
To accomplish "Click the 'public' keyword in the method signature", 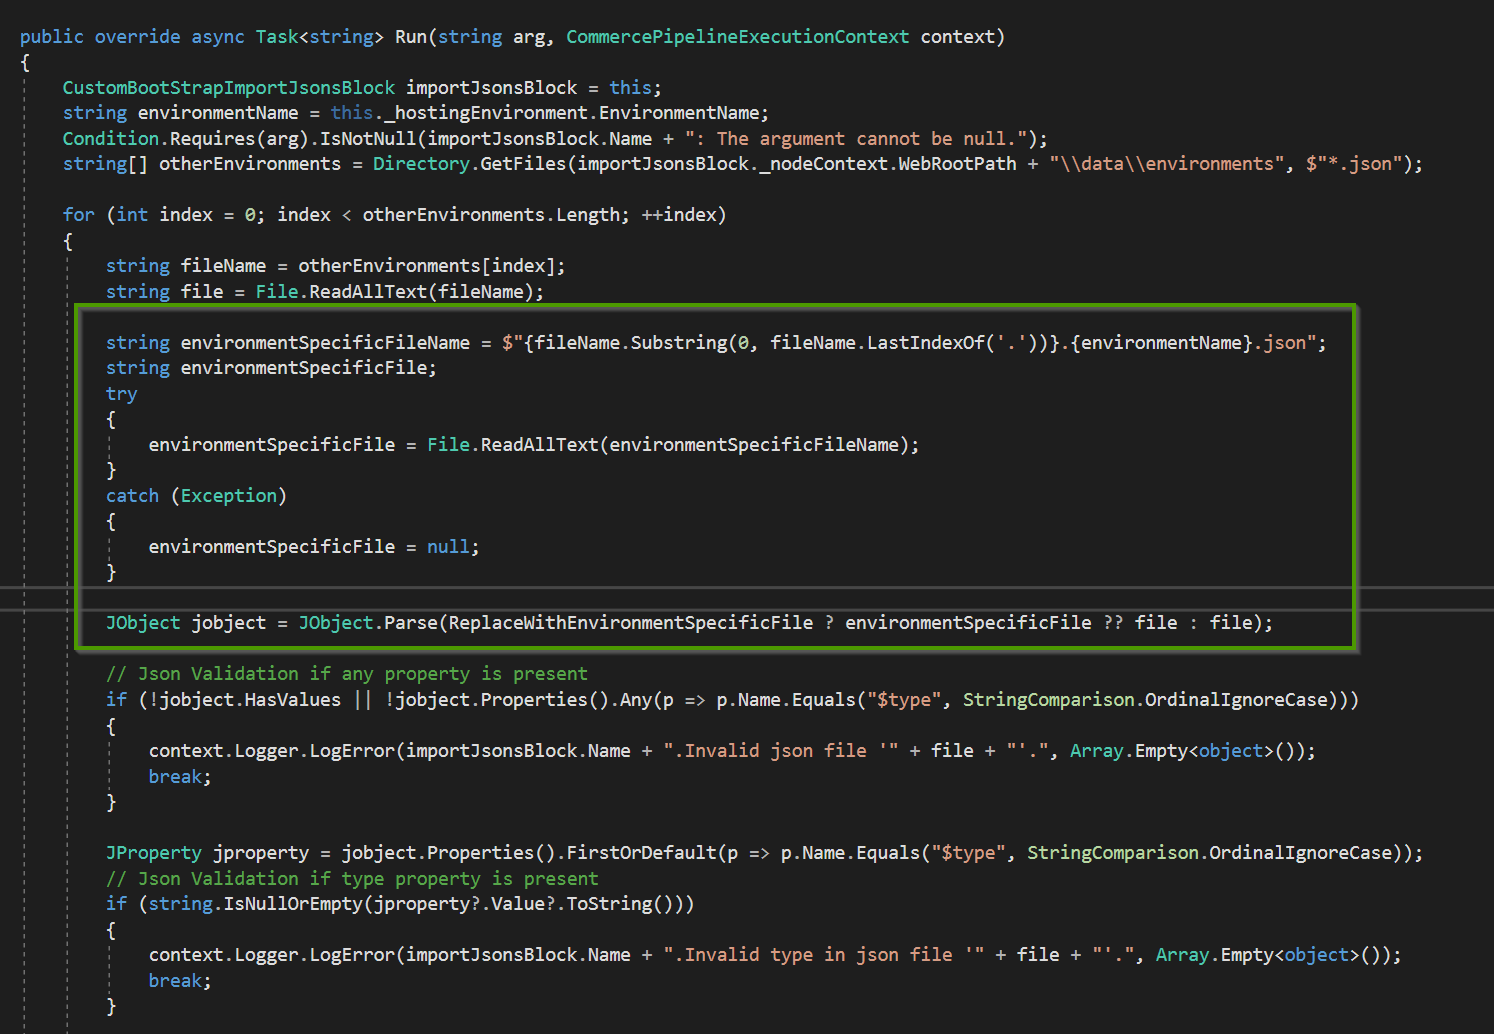I will coord(52,37).
